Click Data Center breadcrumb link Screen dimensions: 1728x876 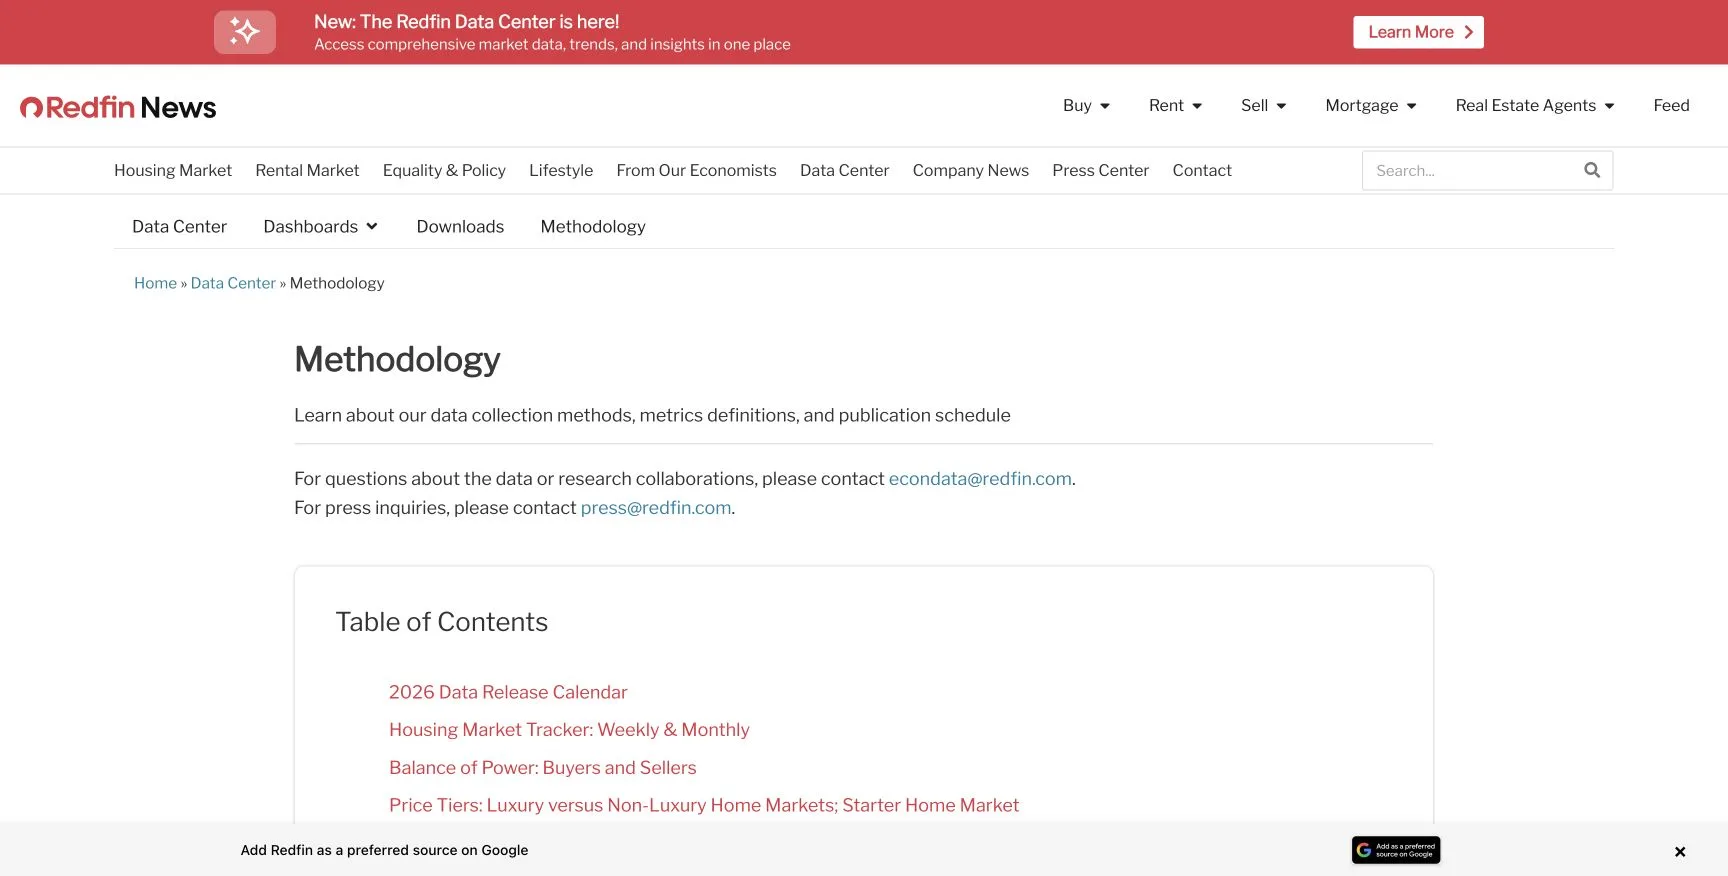coord(233,283)
